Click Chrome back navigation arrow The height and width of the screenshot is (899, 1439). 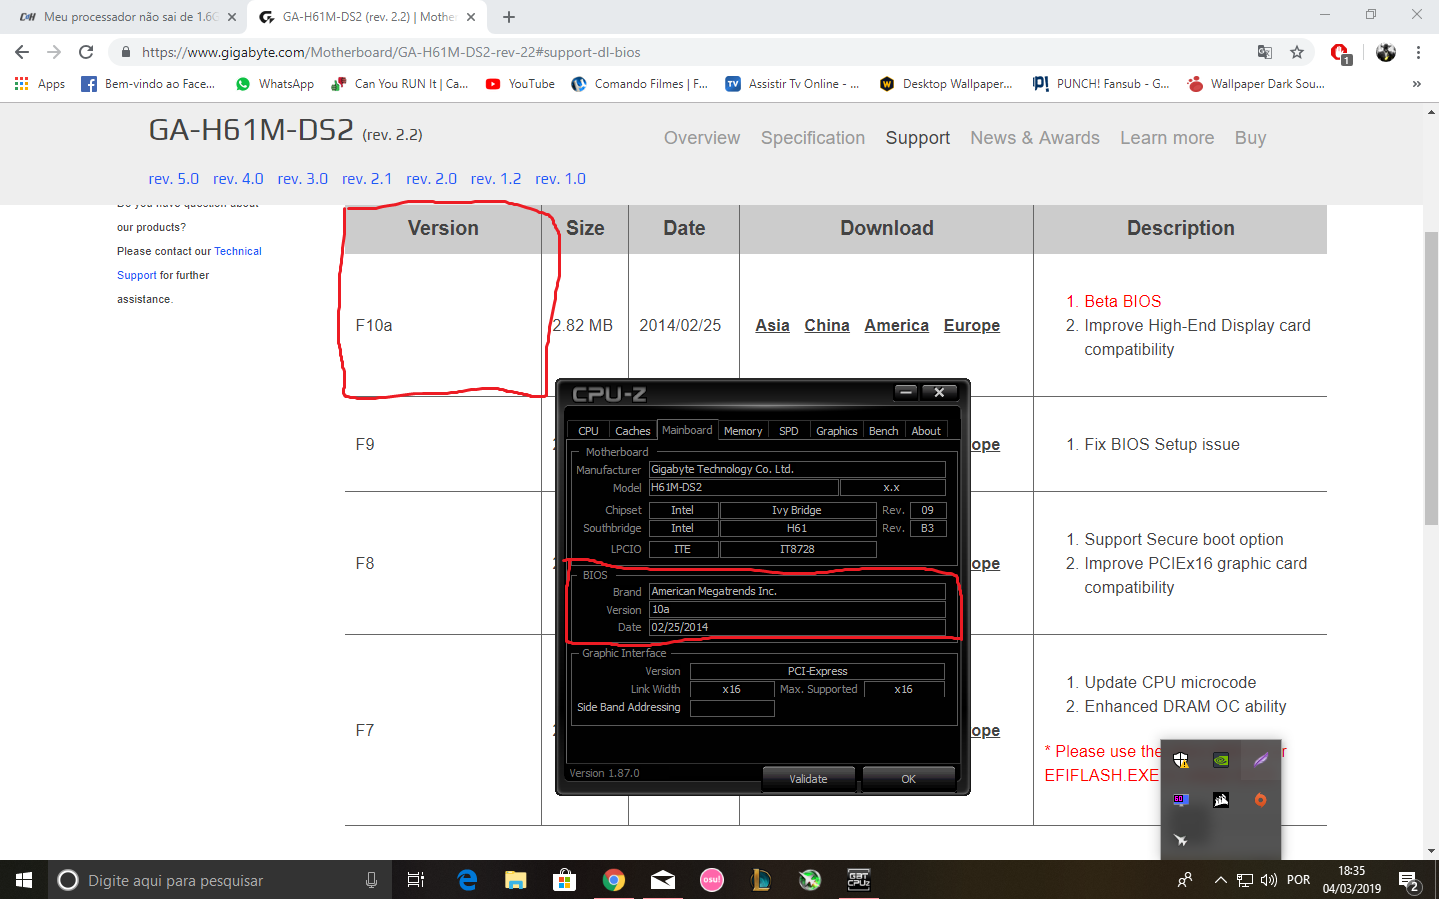22,52
